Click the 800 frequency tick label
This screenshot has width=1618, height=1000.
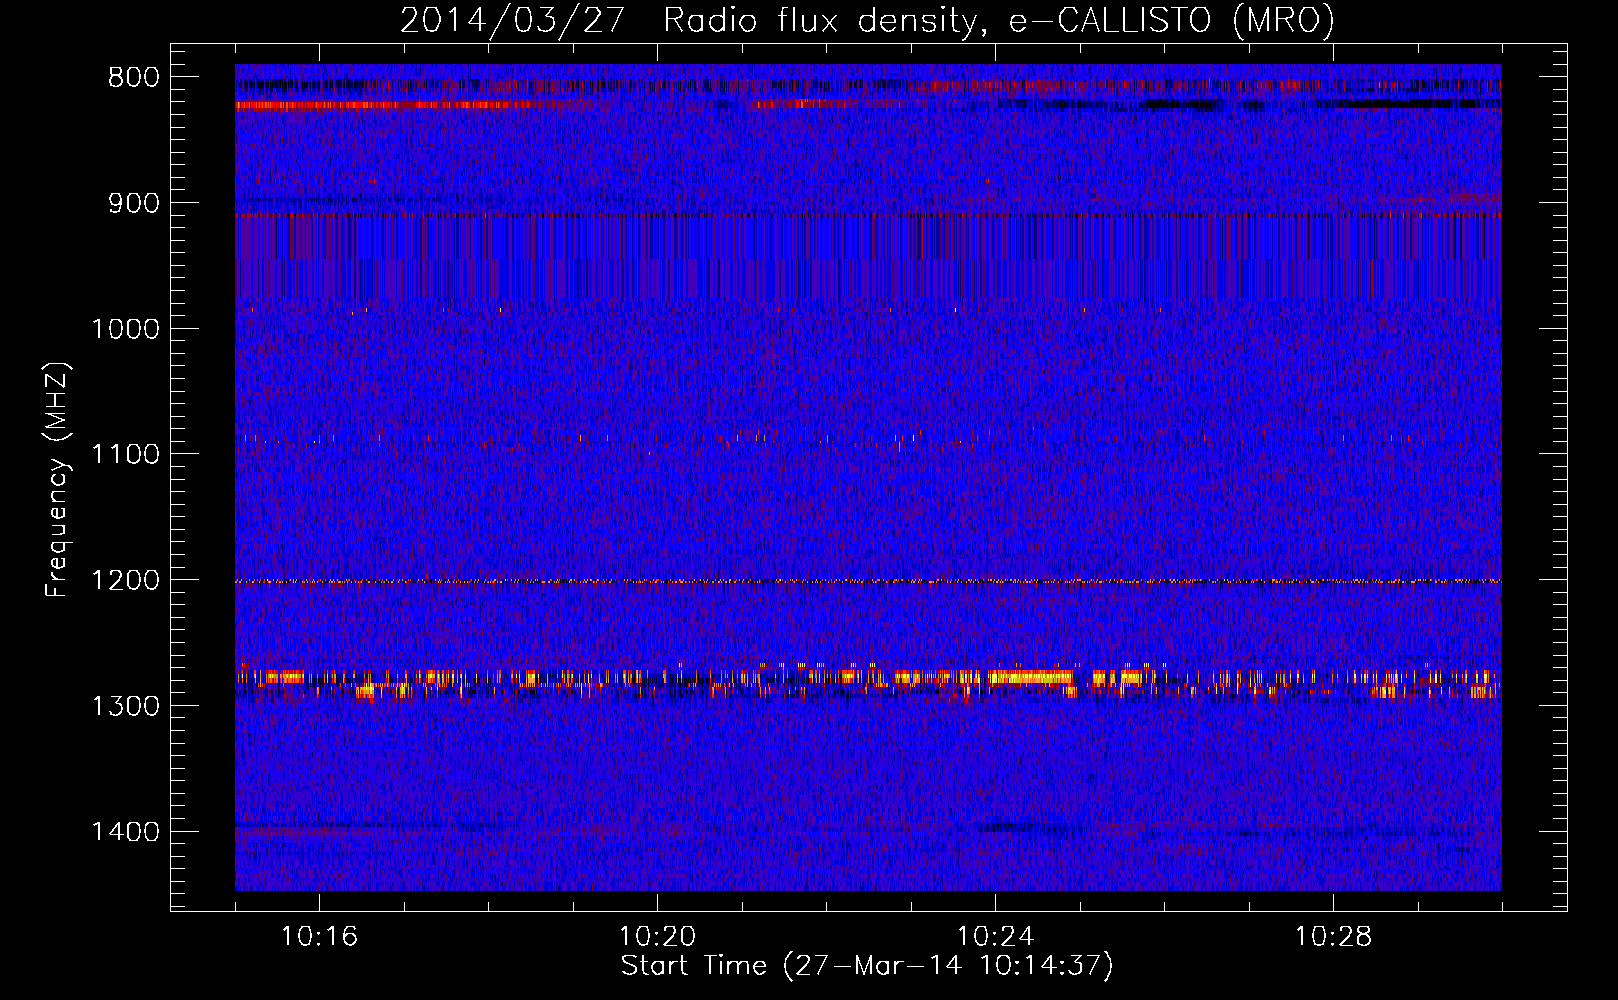[133, 78]
